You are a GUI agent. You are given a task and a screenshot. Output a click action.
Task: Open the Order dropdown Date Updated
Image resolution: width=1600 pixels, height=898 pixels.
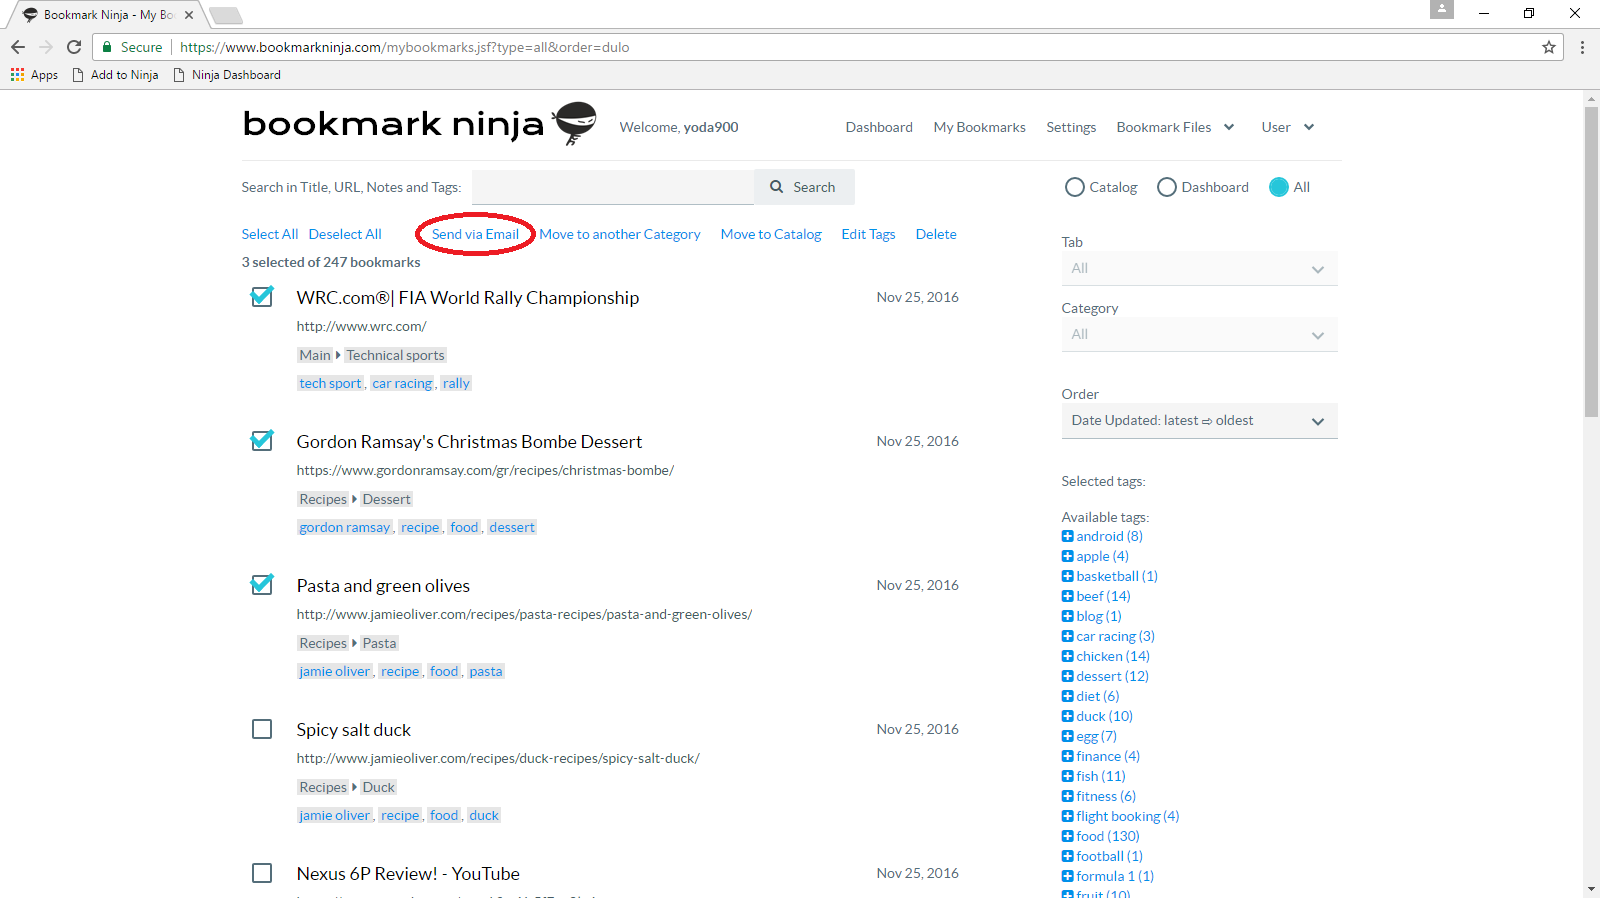(x=1199, y=421)
